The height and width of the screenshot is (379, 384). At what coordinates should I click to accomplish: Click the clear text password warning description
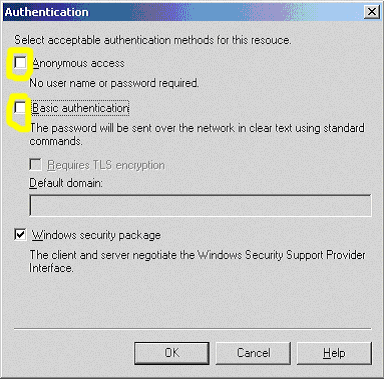click(x=197, y=134)
